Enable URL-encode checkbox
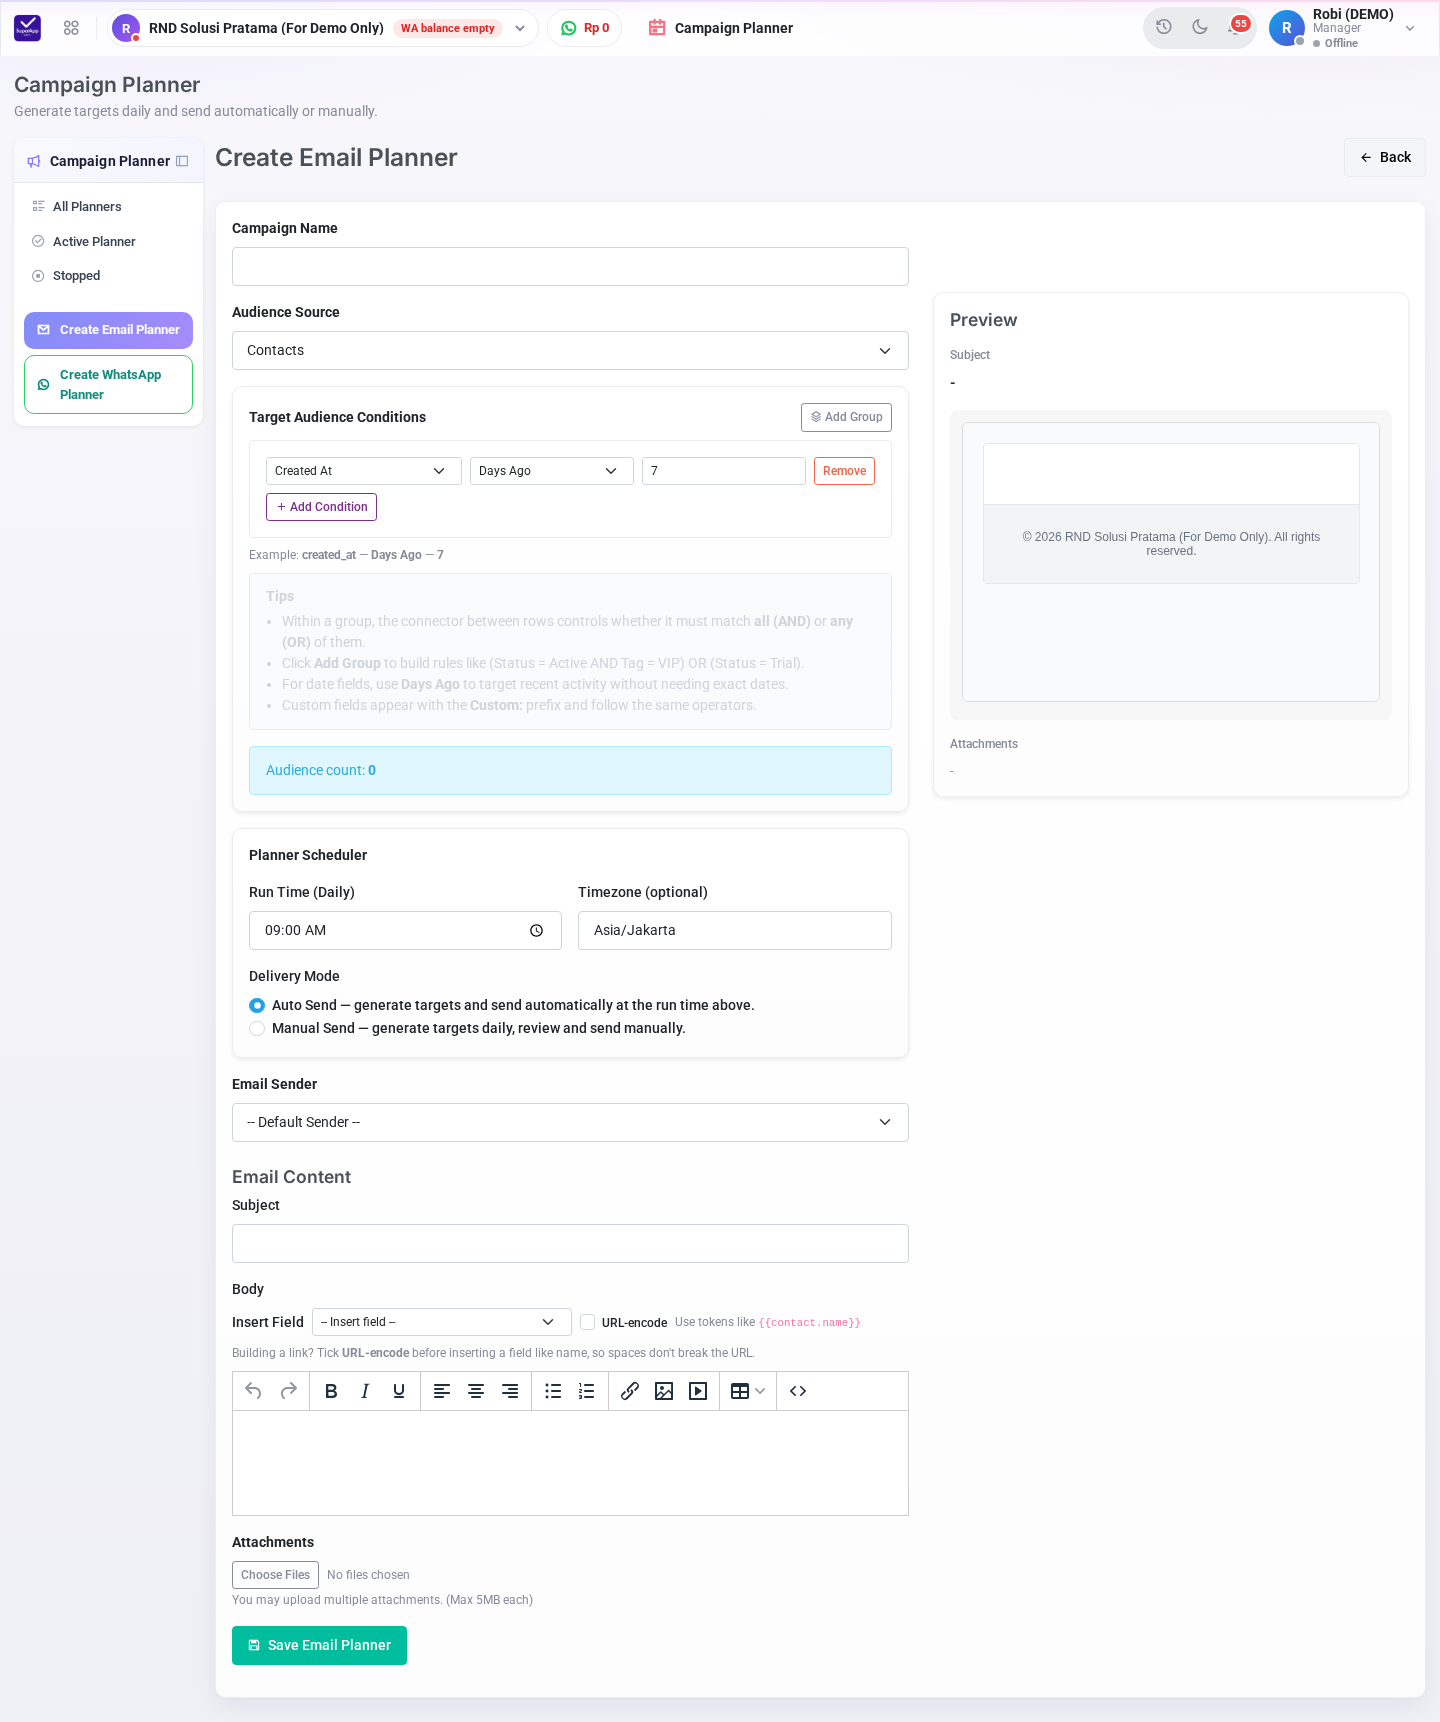This screenshot has width=1440, height=1722. coord(588,1322)
